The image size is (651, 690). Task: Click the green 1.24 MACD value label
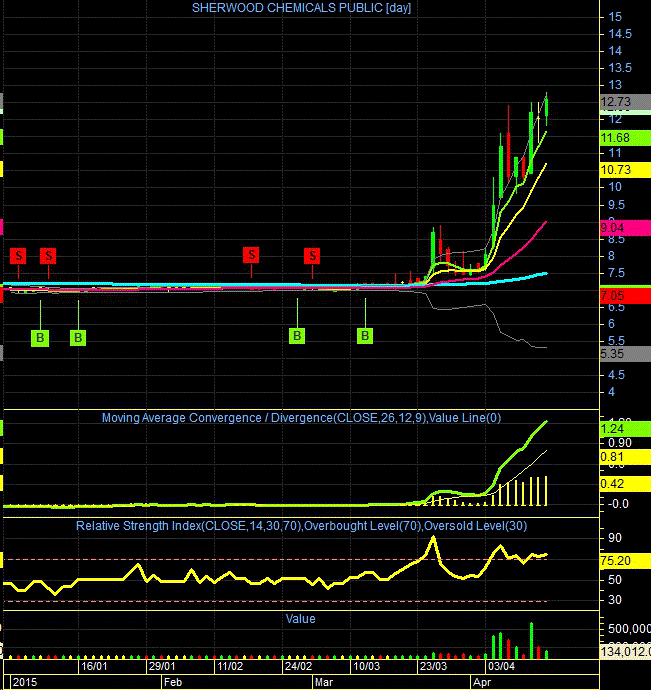click(x=625, y=429)
